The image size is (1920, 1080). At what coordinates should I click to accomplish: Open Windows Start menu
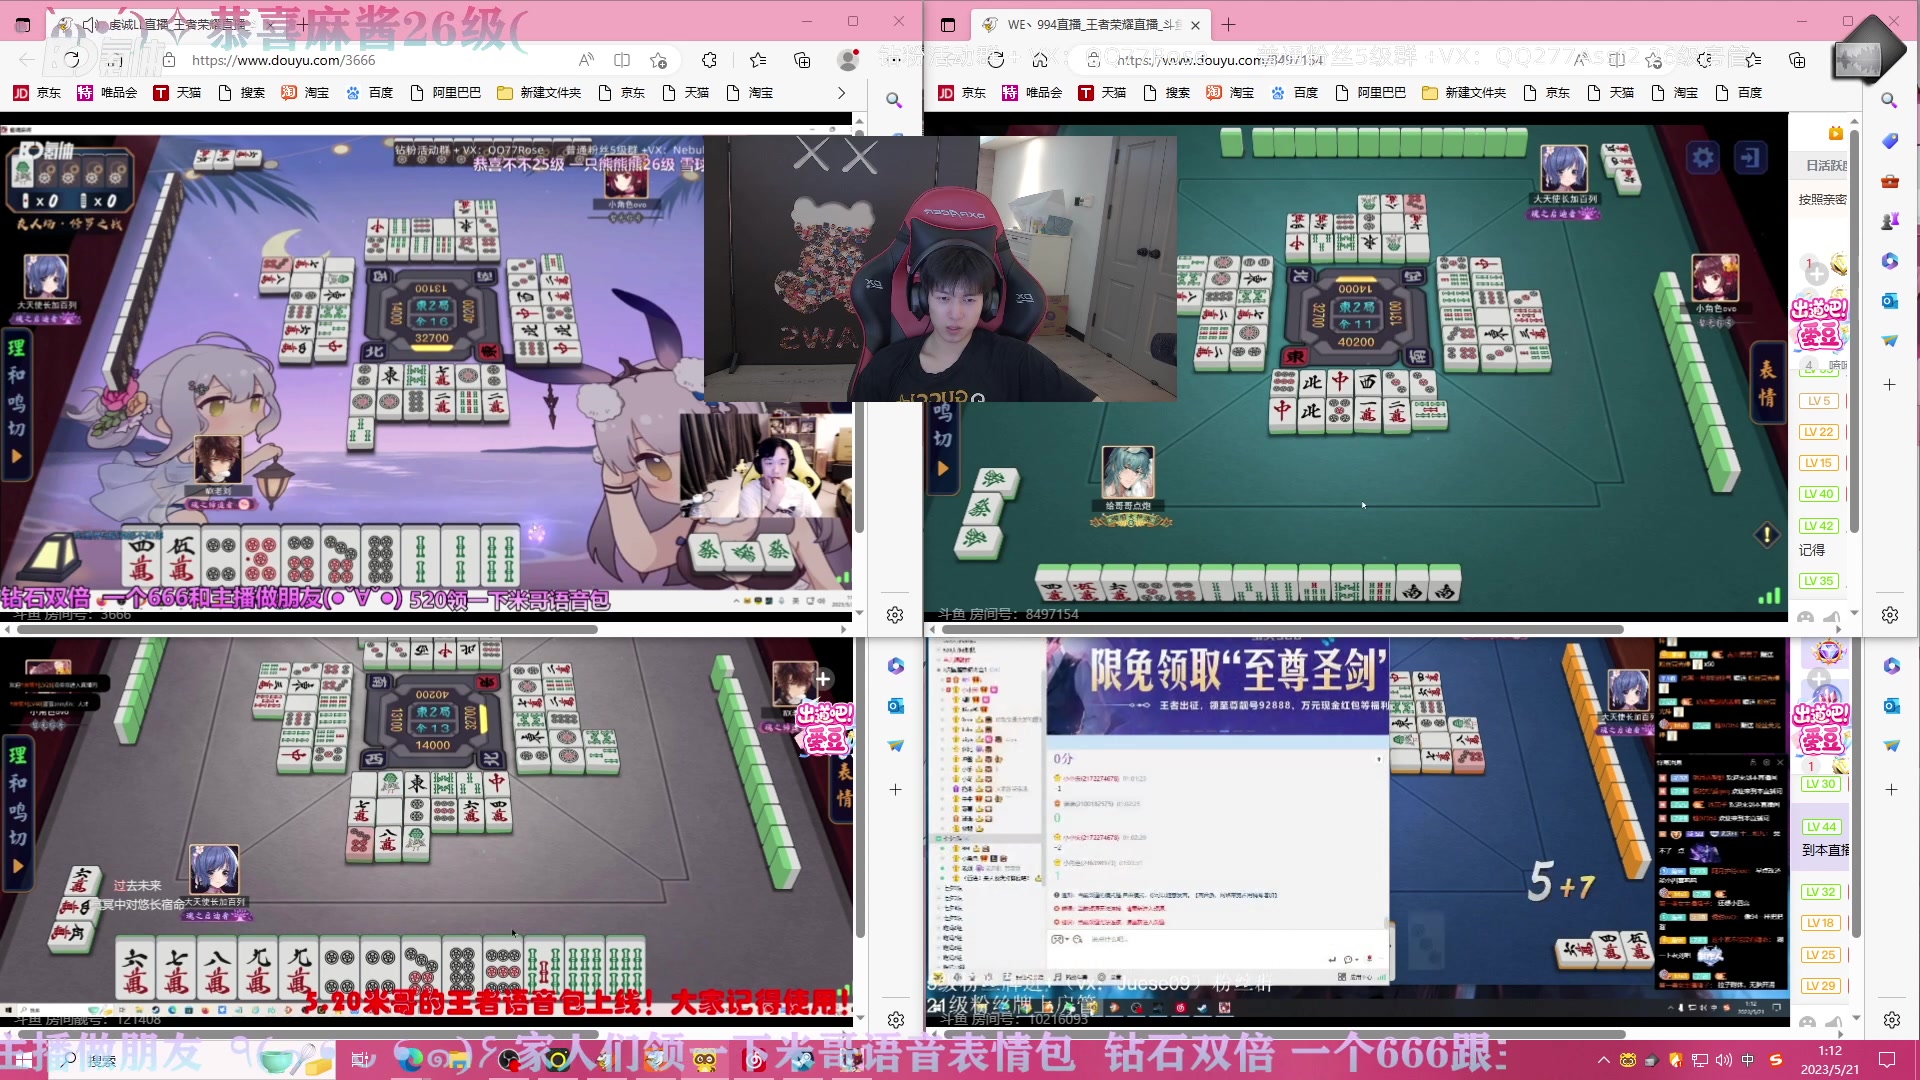click(22, 1060)
